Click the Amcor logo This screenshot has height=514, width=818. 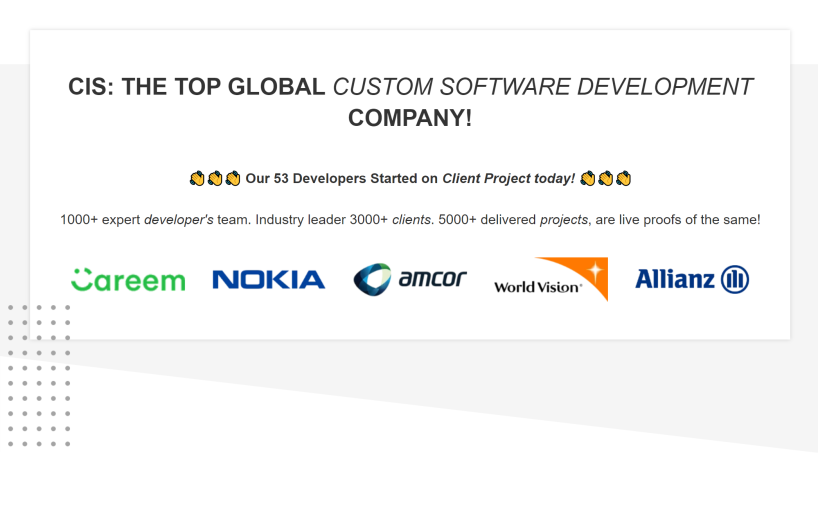410,279
